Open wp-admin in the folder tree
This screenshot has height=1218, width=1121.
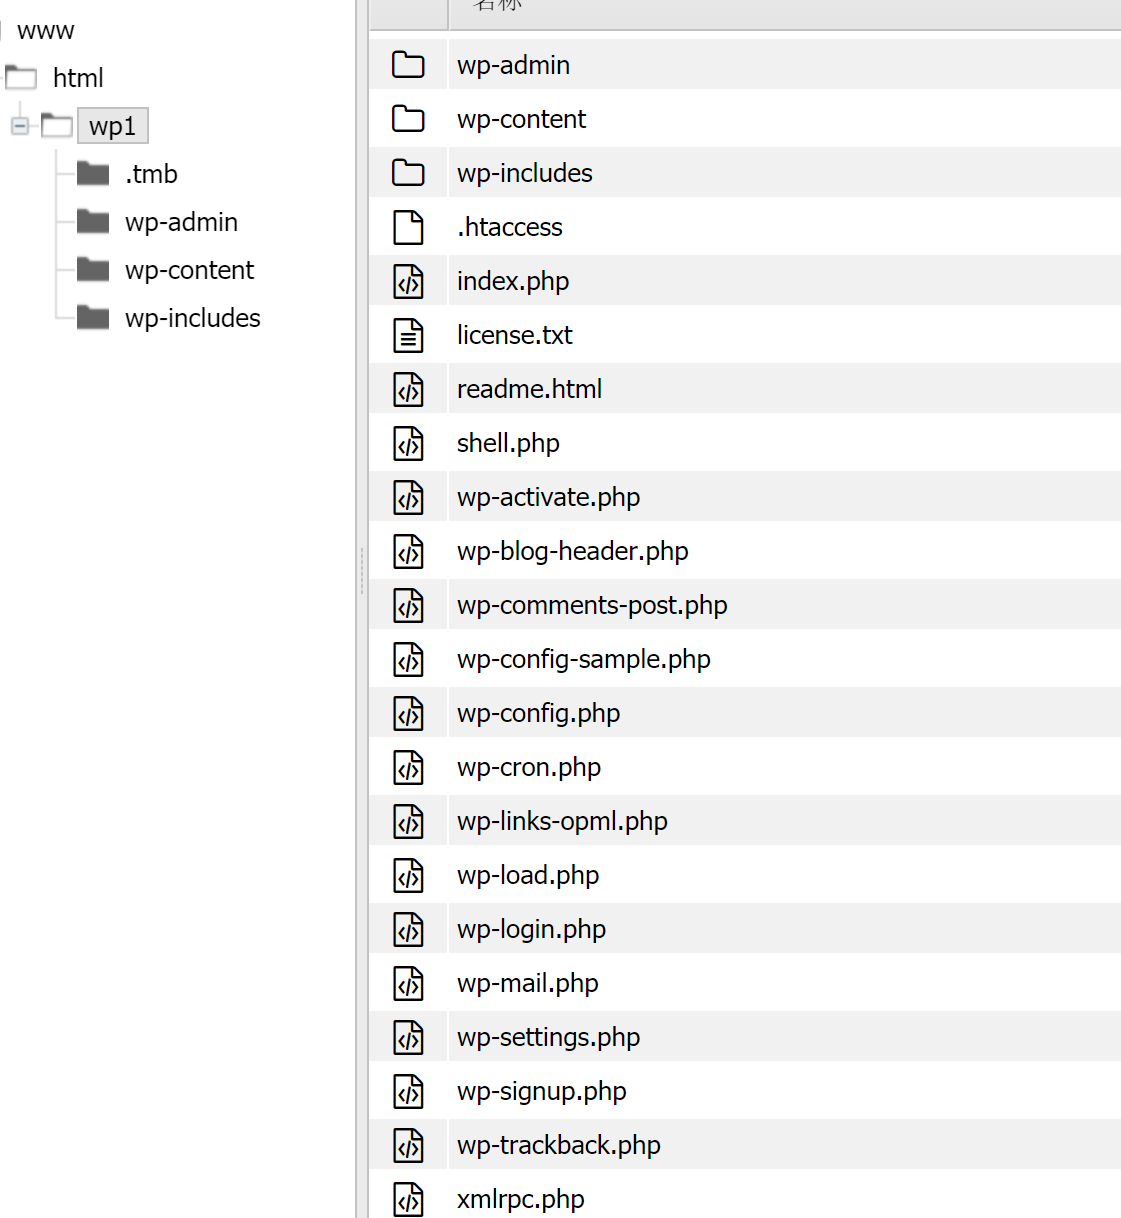pos(181,222)
